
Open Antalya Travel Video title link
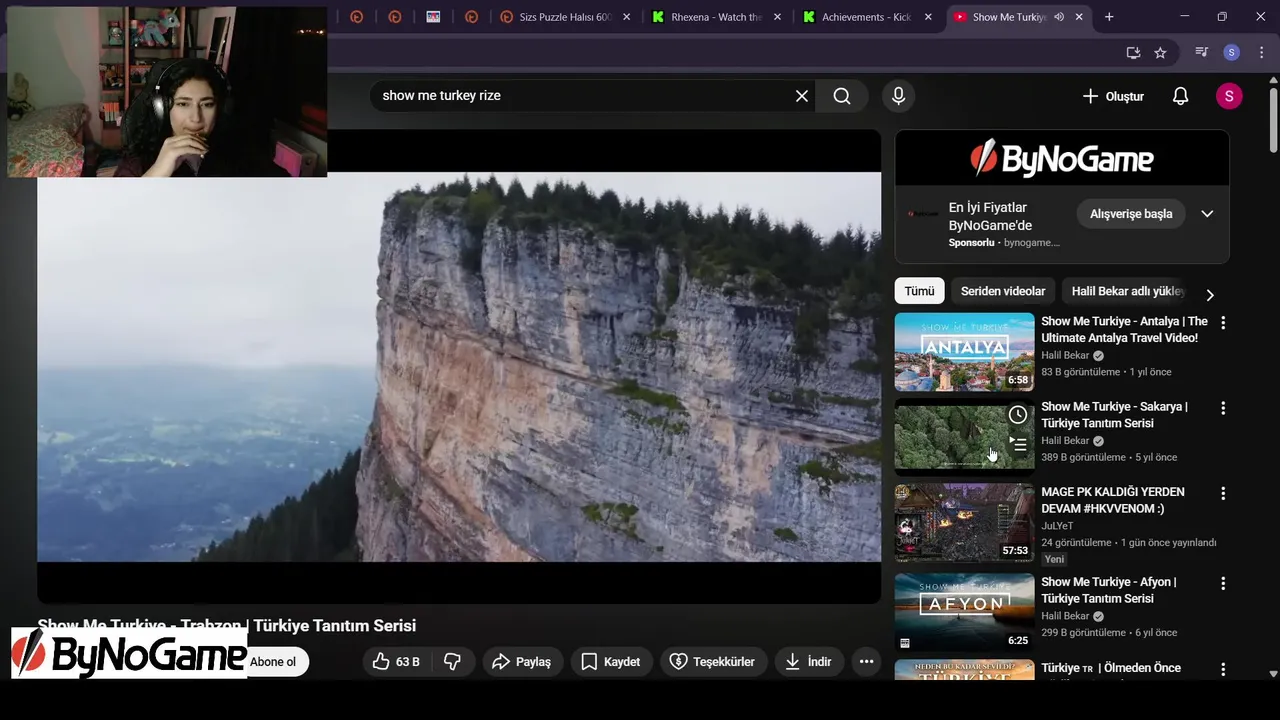[x=1124, y=330]
